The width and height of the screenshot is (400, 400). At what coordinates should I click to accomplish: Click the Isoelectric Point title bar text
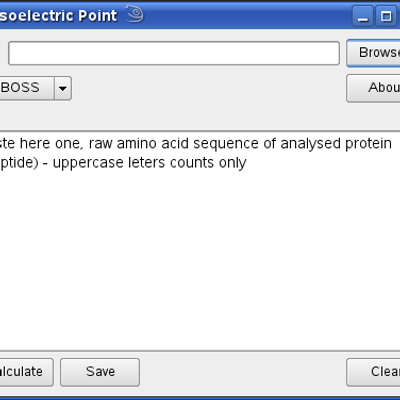coord(58,16)
